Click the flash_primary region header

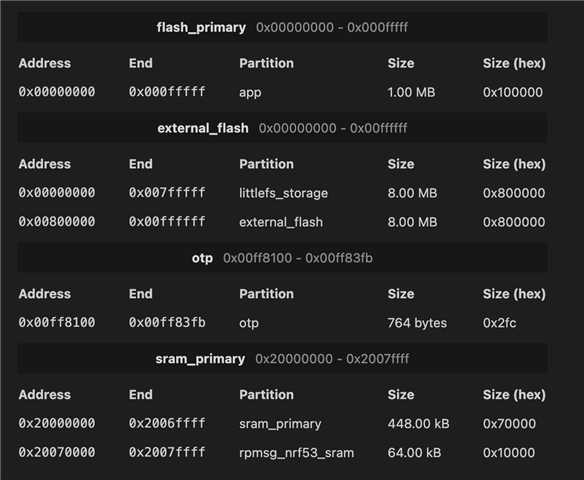click(282, 27)
